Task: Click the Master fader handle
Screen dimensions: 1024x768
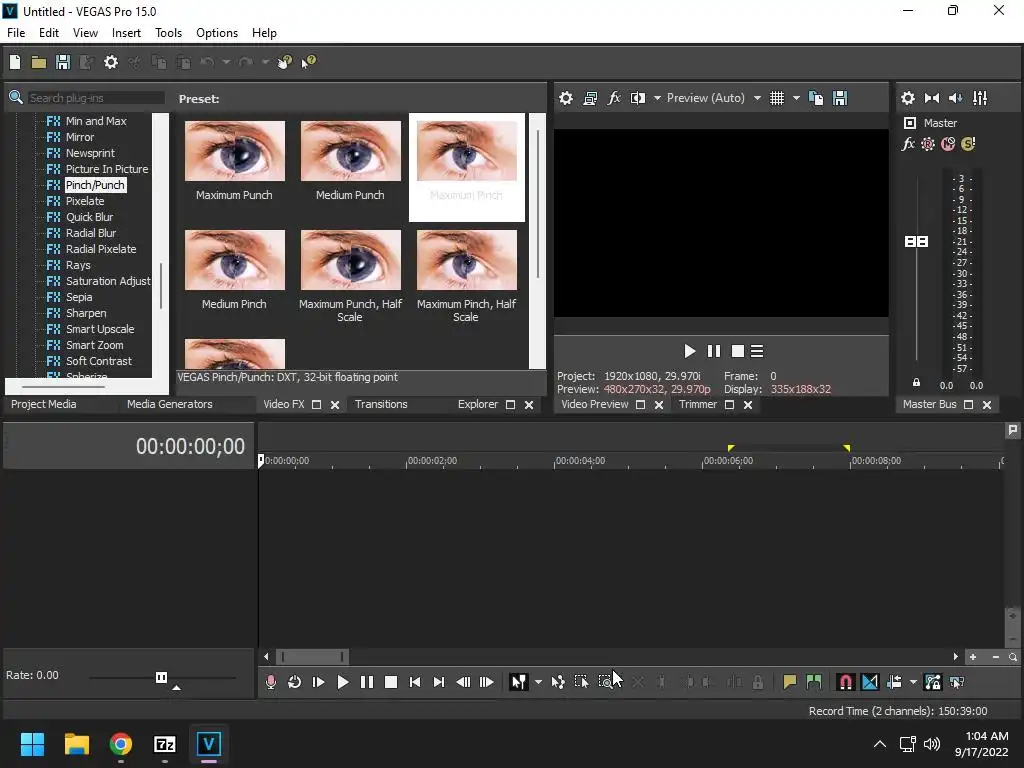Action: click(x=916, y=242)
